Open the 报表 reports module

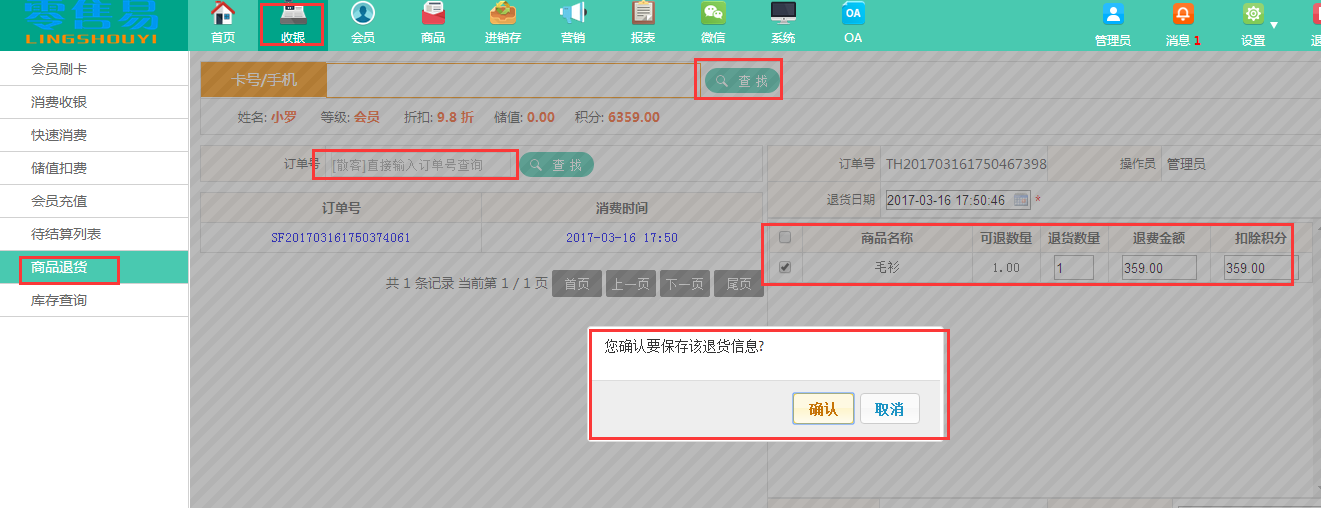[643, 24]
